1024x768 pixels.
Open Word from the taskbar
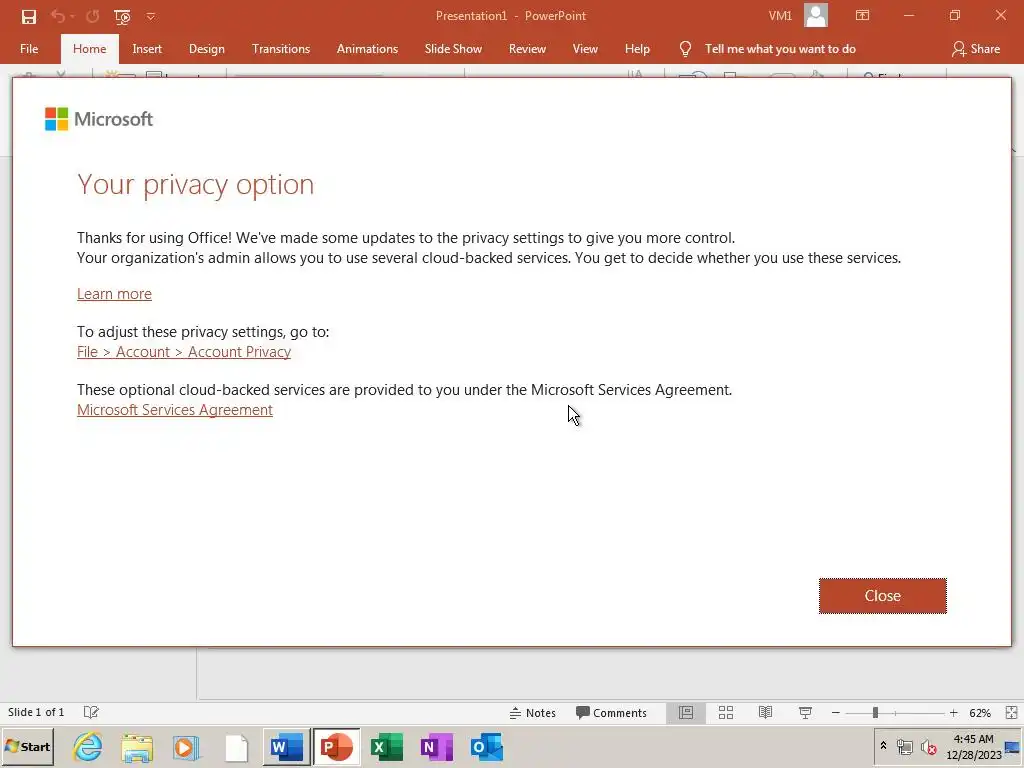pyautogui.click(x=287, y=747)
